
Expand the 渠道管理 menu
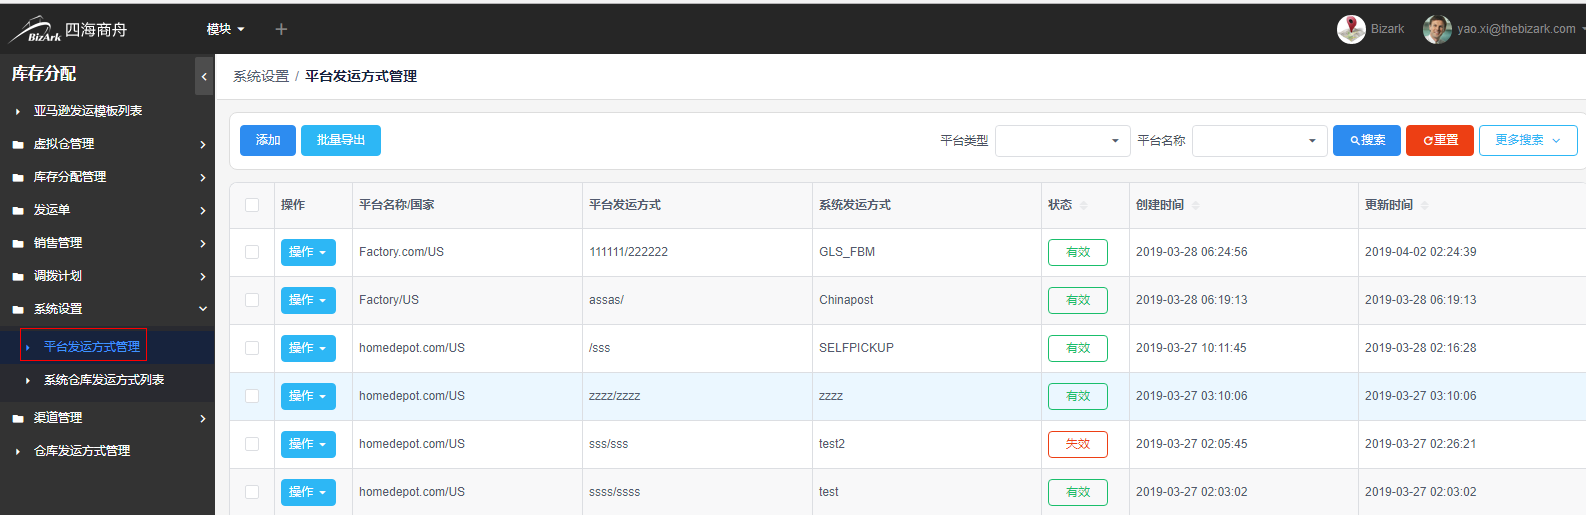click(107, 418)
